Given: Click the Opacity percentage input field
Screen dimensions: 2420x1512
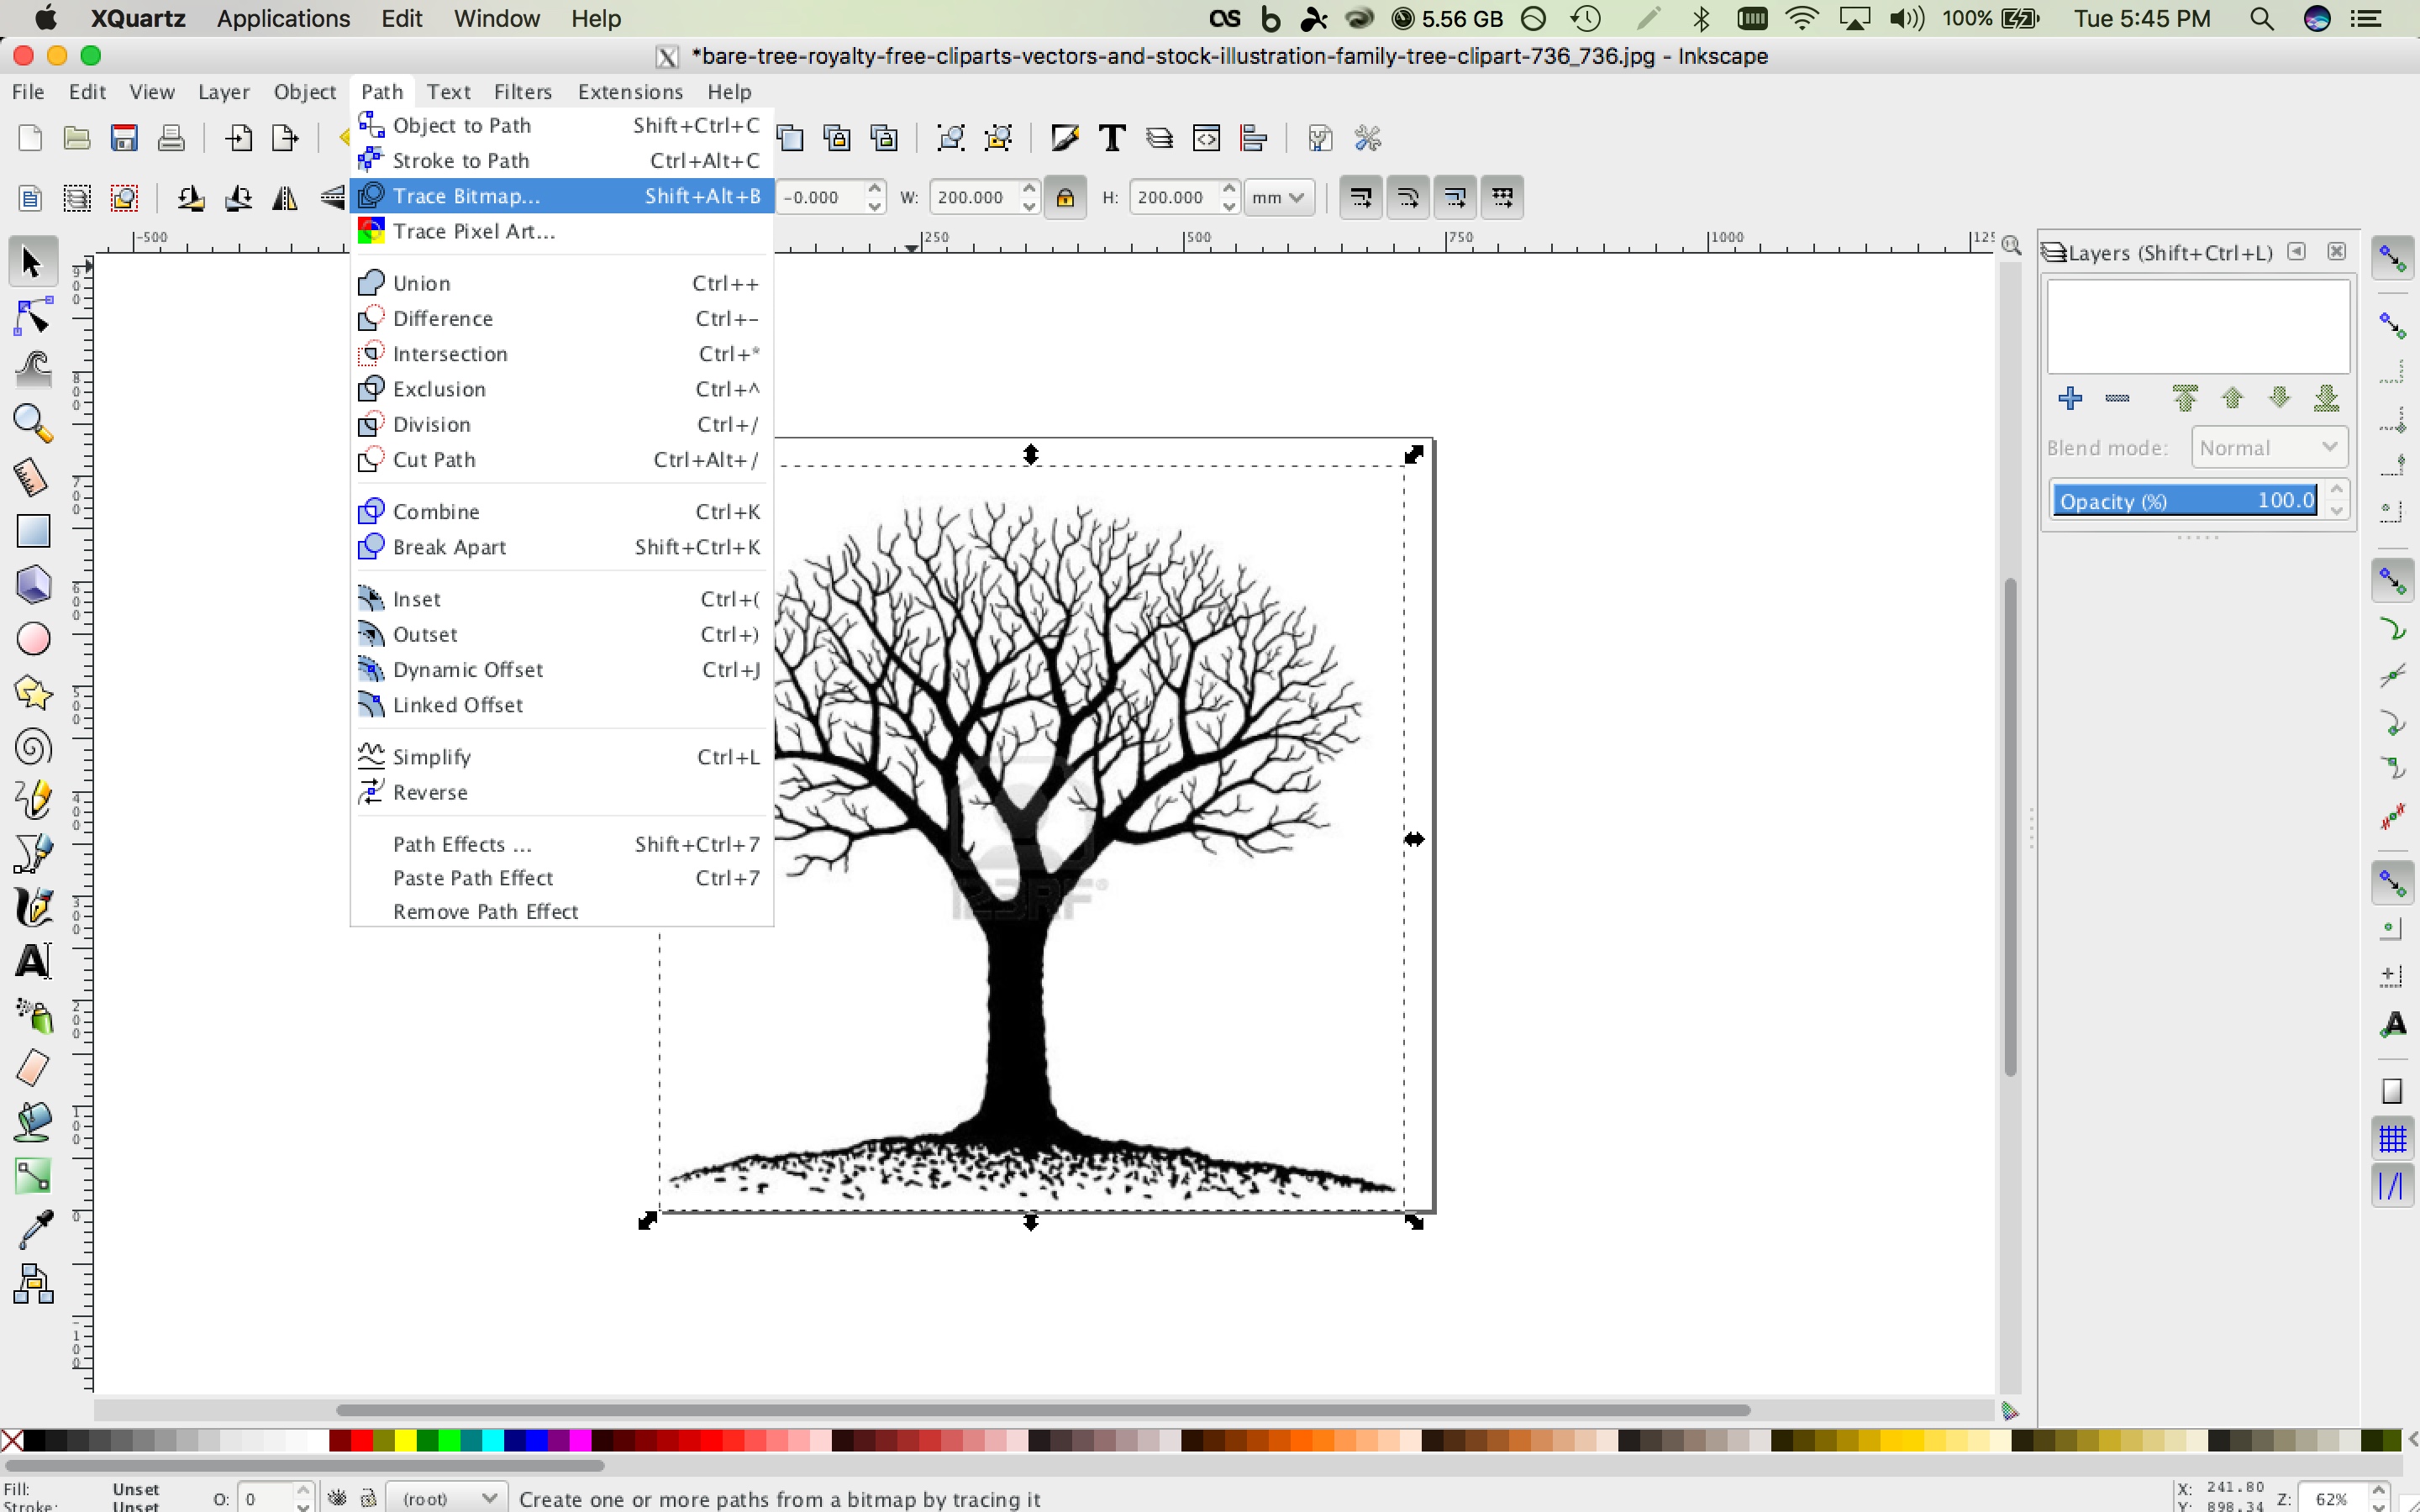Looking at the screenshot, I should (x=2185, y=501).
